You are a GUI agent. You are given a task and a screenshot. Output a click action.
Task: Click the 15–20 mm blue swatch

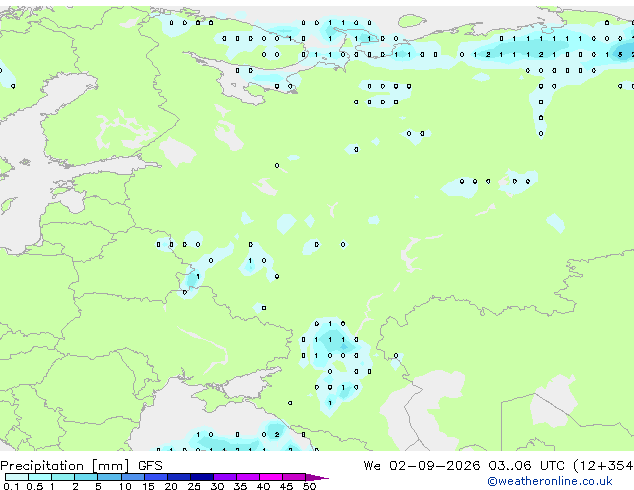coord(156,477)
